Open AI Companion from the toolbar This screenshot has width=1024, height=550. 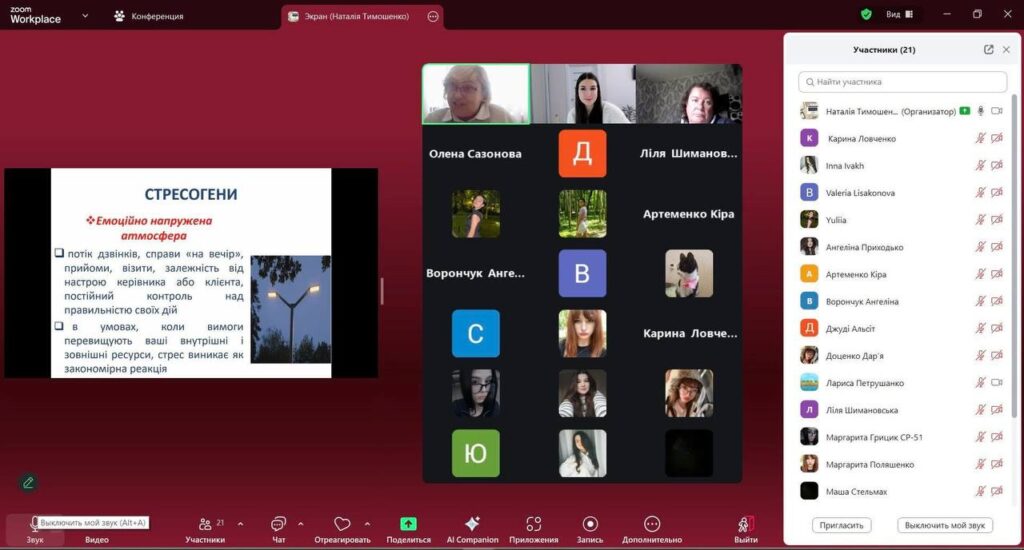[x=472, y=524]
